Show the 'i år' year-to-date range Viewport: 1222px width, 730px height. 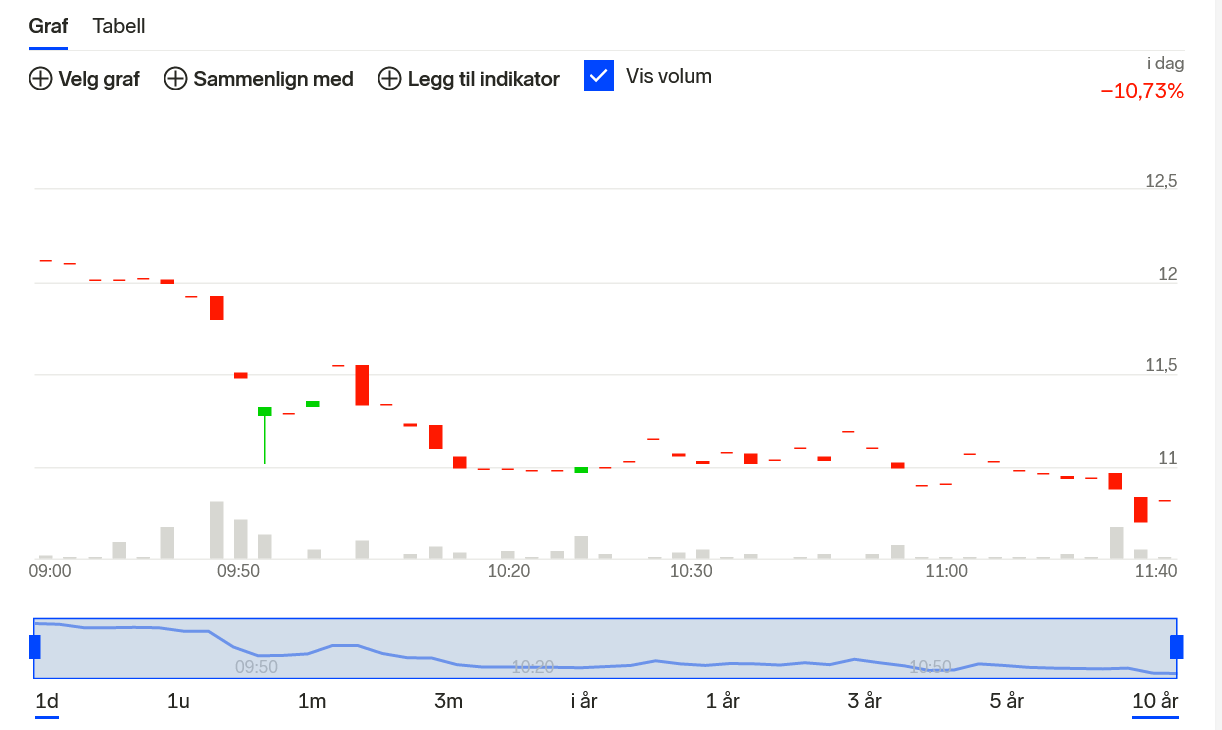coord(584,701)
